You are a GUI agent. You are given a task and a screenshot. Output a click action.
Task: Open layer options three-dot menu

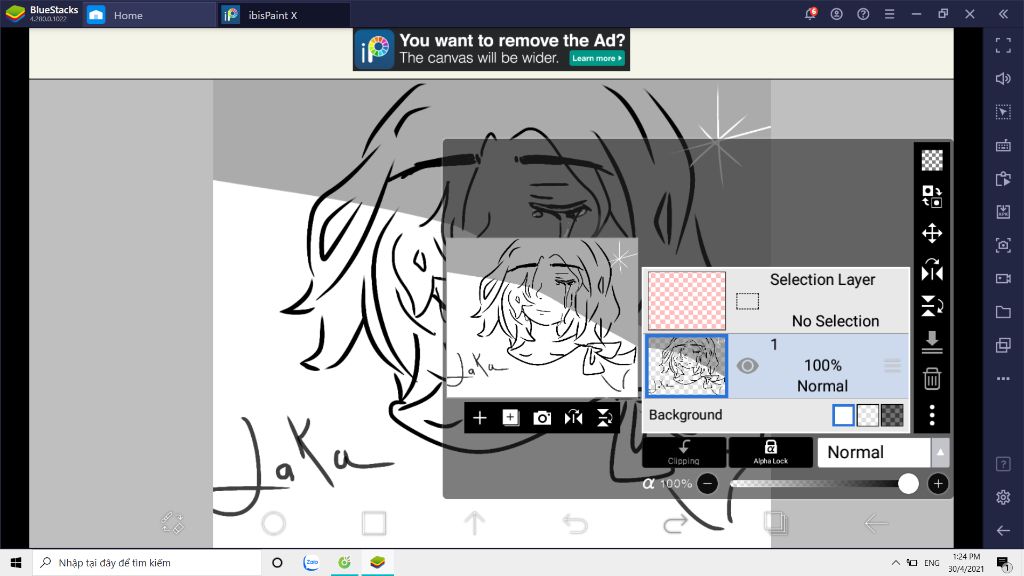click(x=932, y=415)
